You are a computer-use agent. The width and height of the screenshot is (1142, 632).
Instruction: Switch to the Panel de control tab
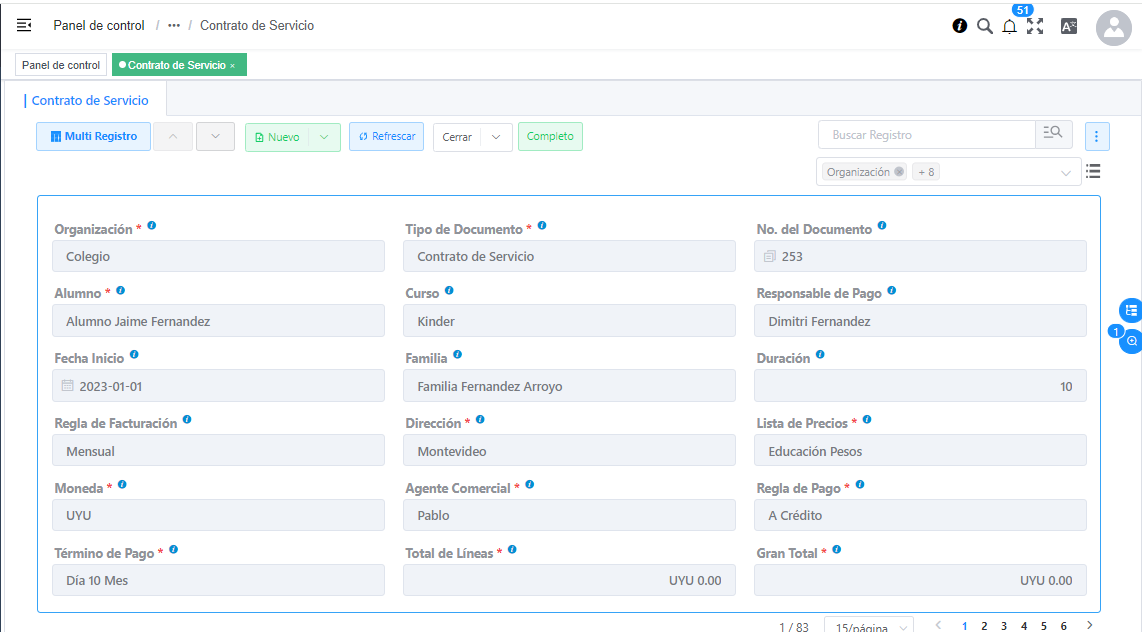point(61,65)
